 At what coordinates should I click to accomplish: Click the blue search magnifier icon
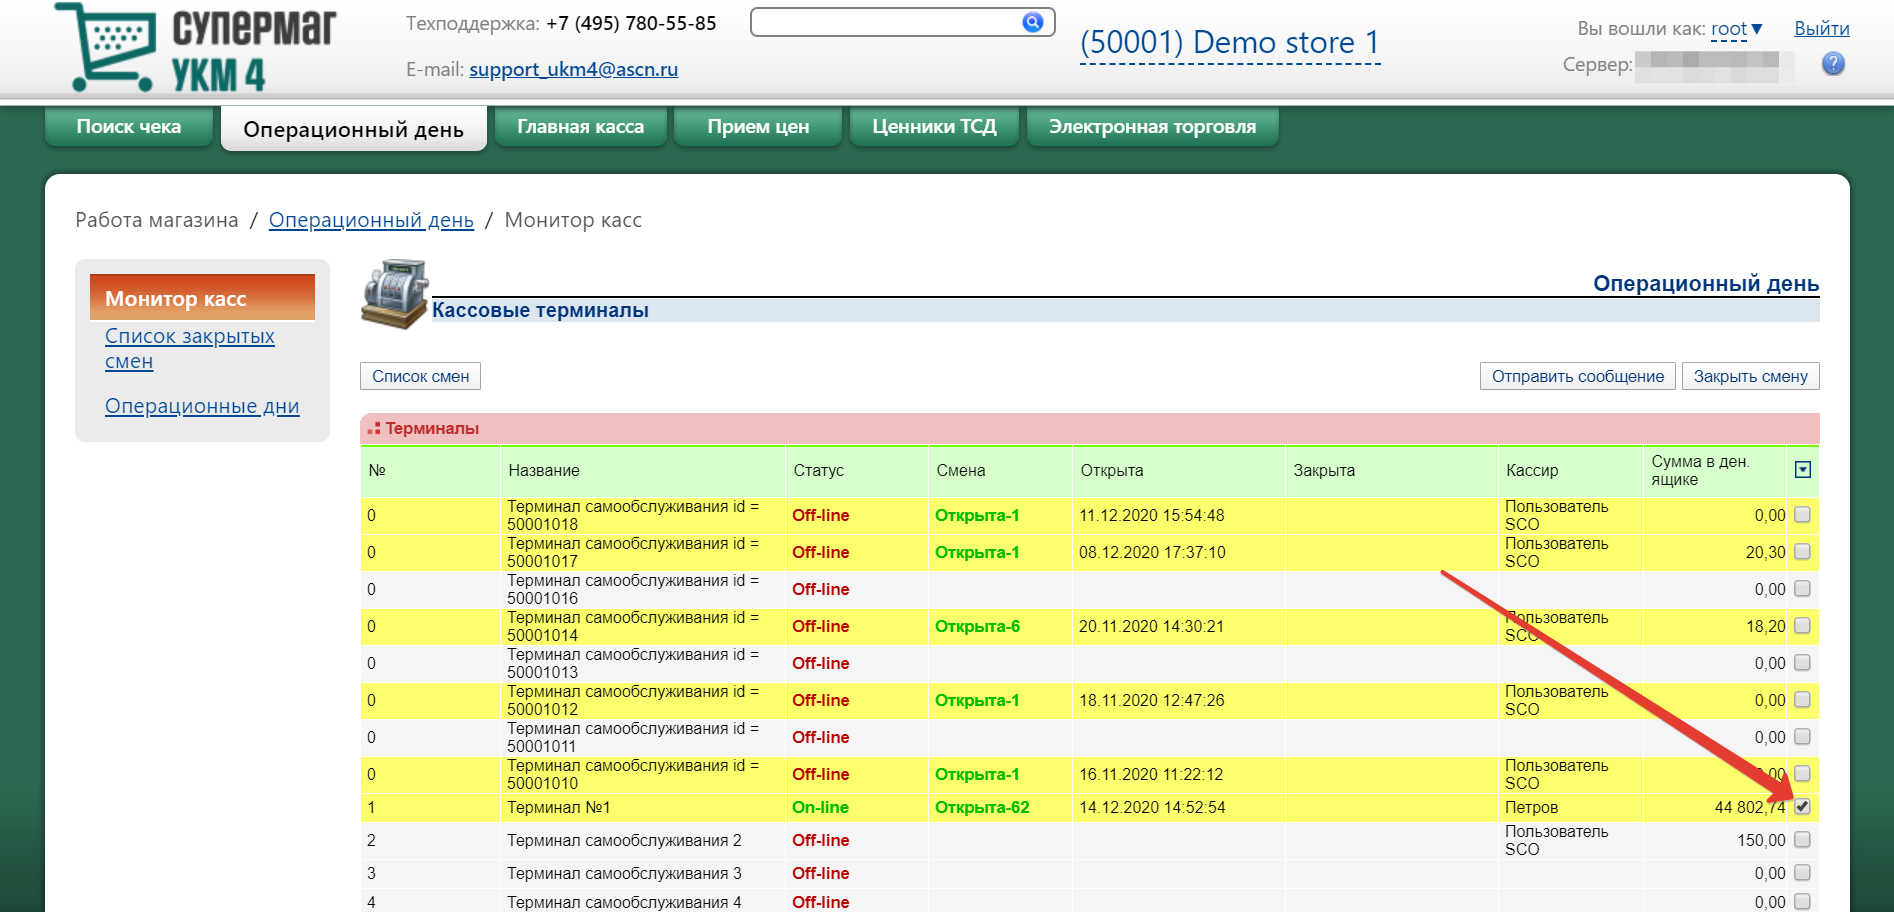(x=1033, y=22)
